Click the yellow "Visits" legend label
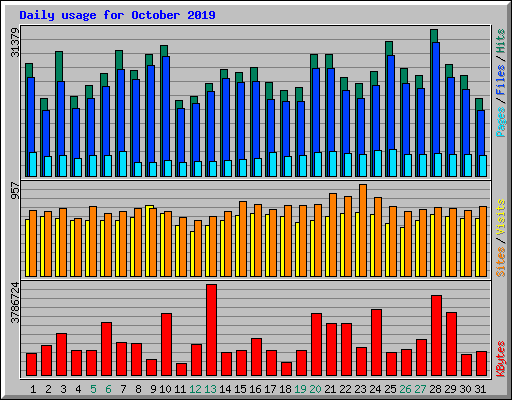This screenshot has width=512, height=400. (500, 218)
